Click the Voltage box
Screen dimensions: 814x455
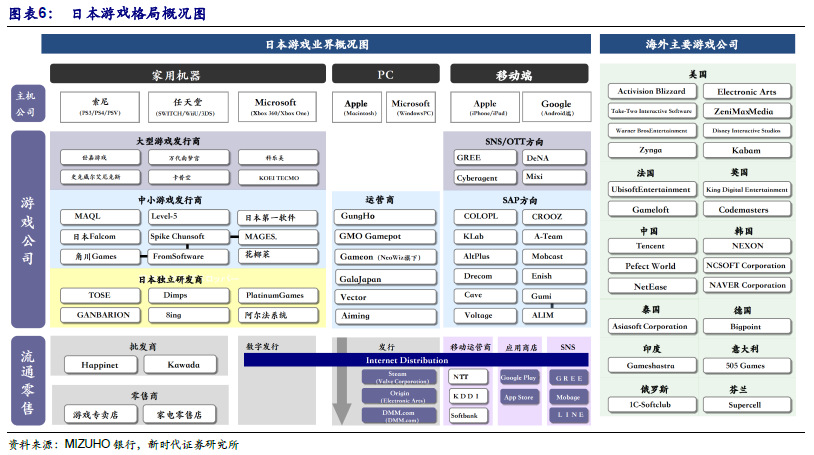485,316
